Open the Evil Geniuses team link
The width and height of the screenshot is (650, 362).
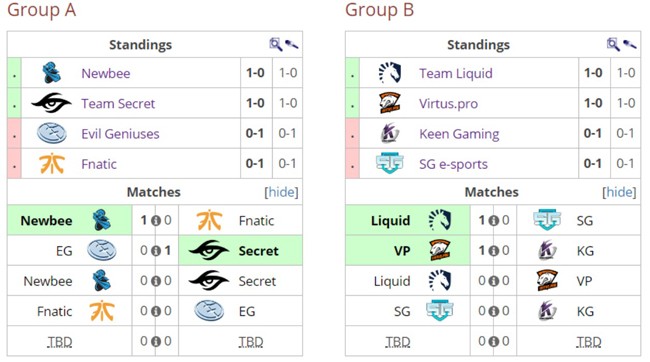120,134
